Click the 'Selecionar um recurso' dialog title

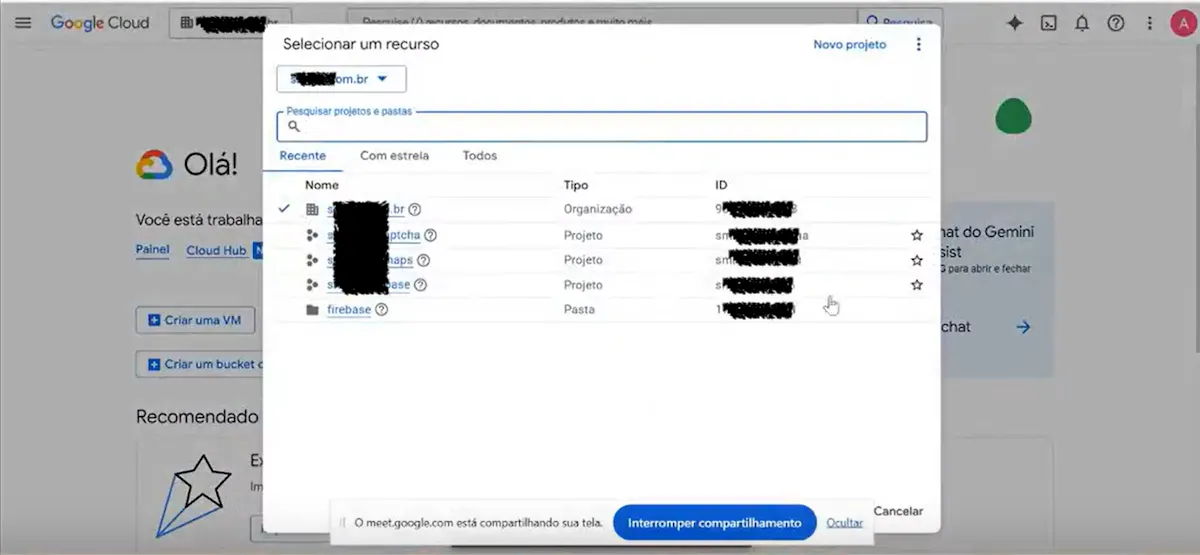[361, 44]
